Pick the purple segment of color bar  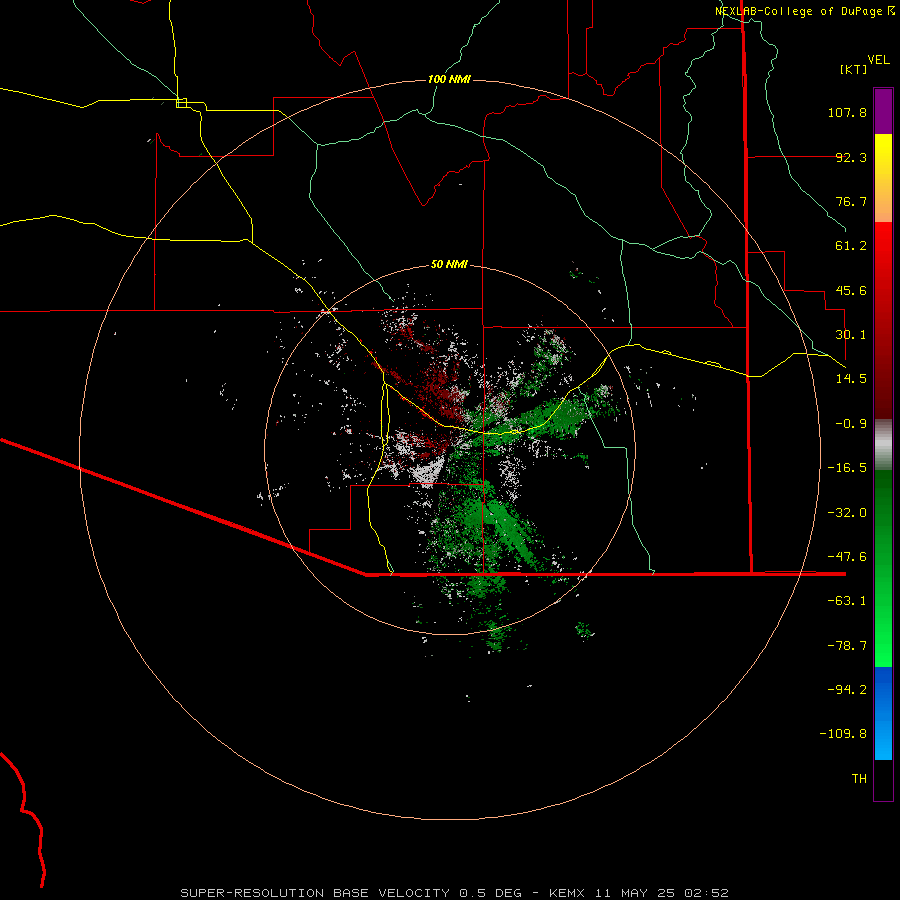click(x=883, y=111)
